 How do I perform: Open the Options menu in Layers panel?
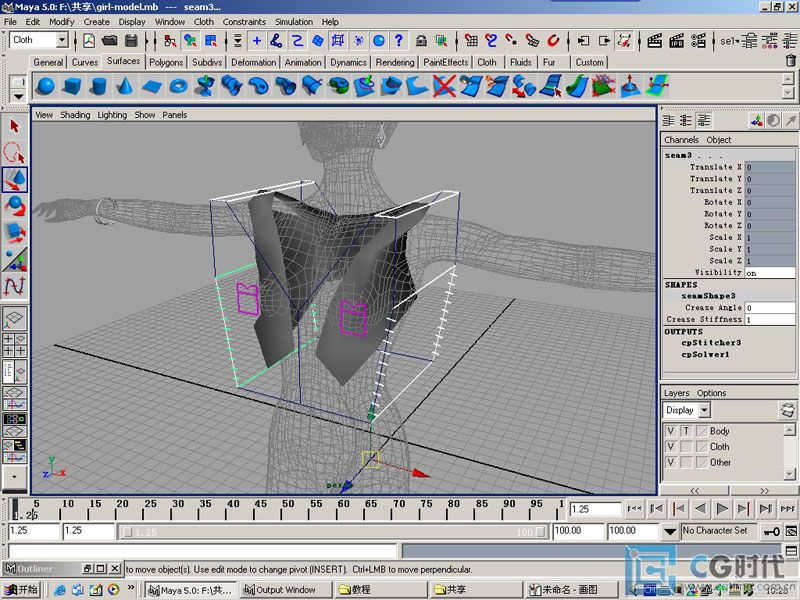(711, 393)
